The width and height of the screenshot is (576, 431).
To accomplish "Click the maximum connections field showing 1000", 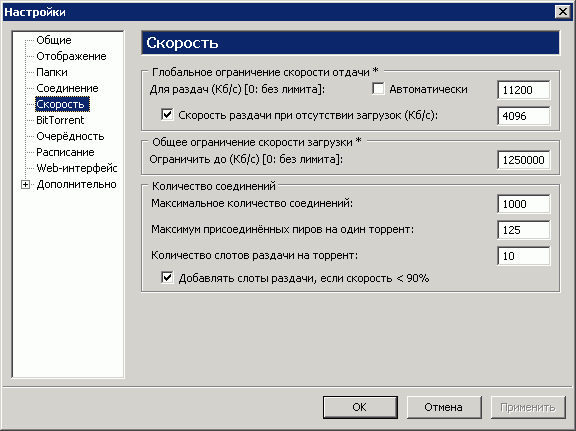I will (524, 204).
